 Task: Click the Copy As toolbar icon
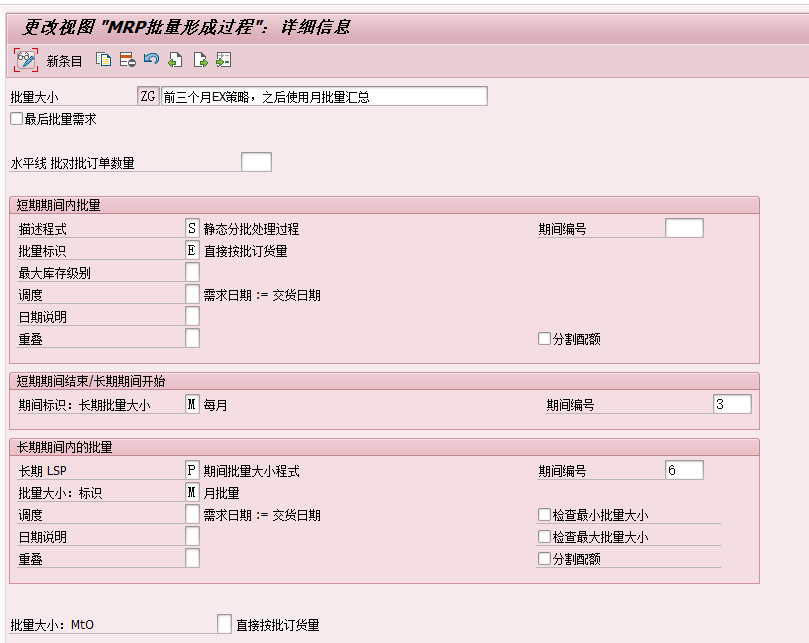(x=103, y=60)
